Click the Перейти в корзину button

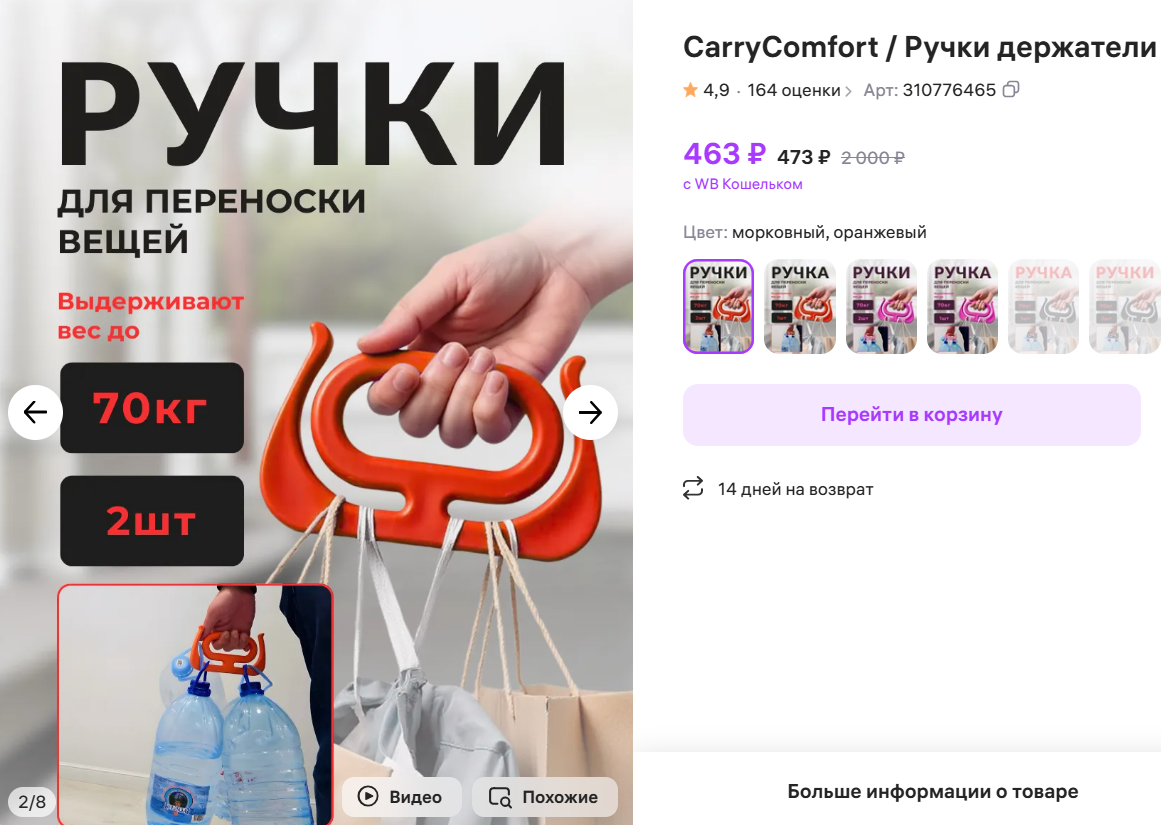911,415
